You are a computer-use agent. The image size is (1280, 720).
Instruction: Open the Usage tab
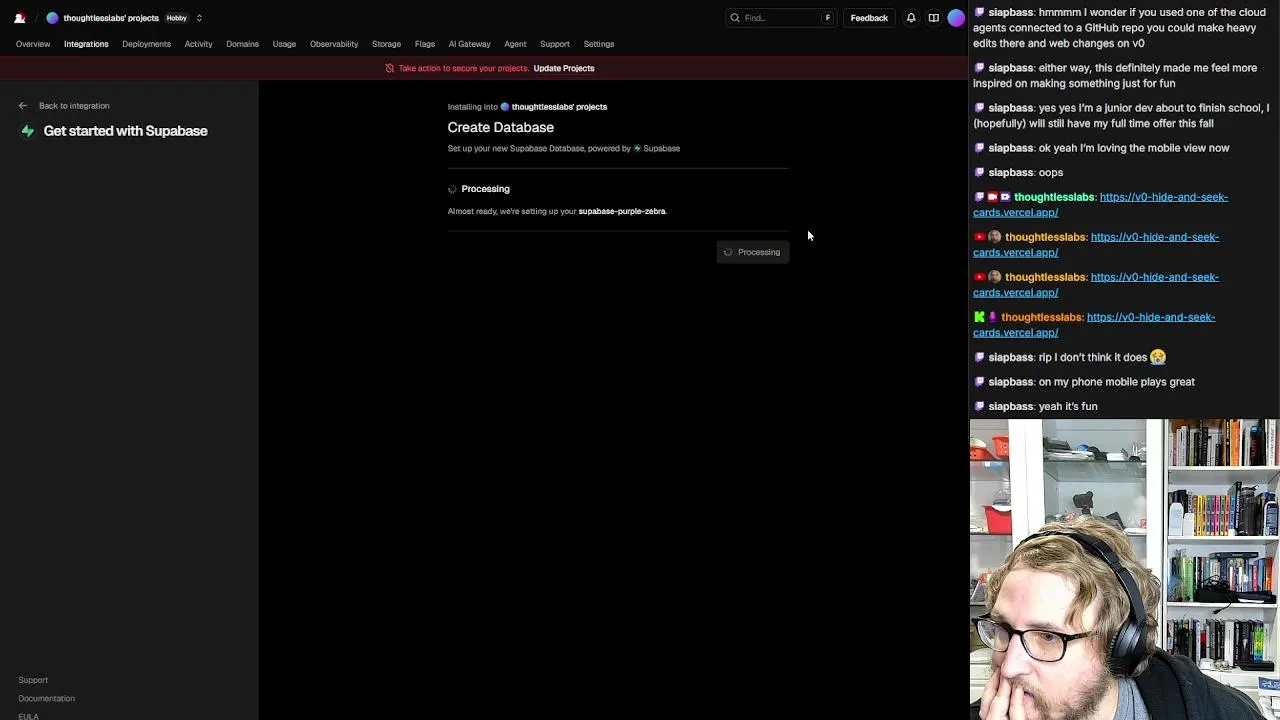click(x=284, y=44)
